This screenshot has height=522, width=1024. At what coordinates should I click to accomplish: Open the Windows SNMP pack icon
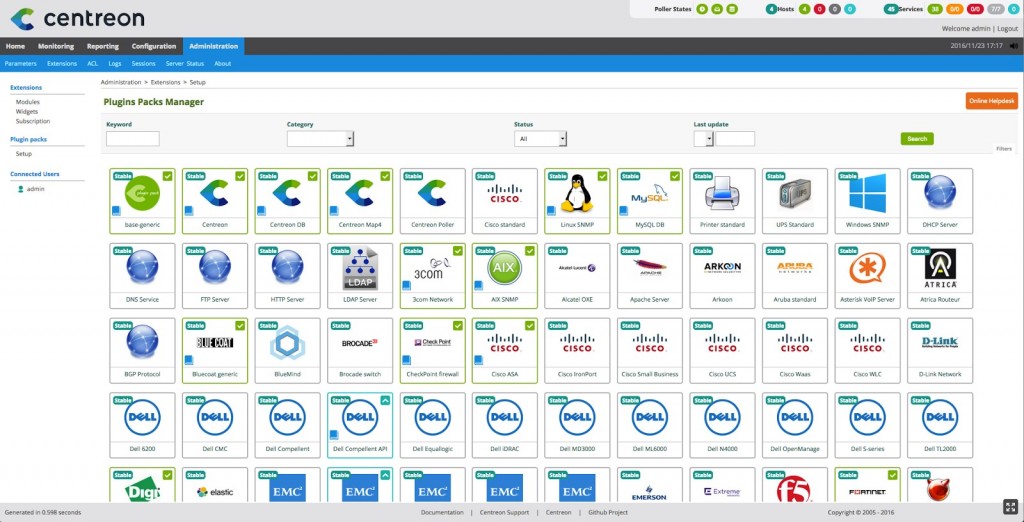tap(868, 192)
